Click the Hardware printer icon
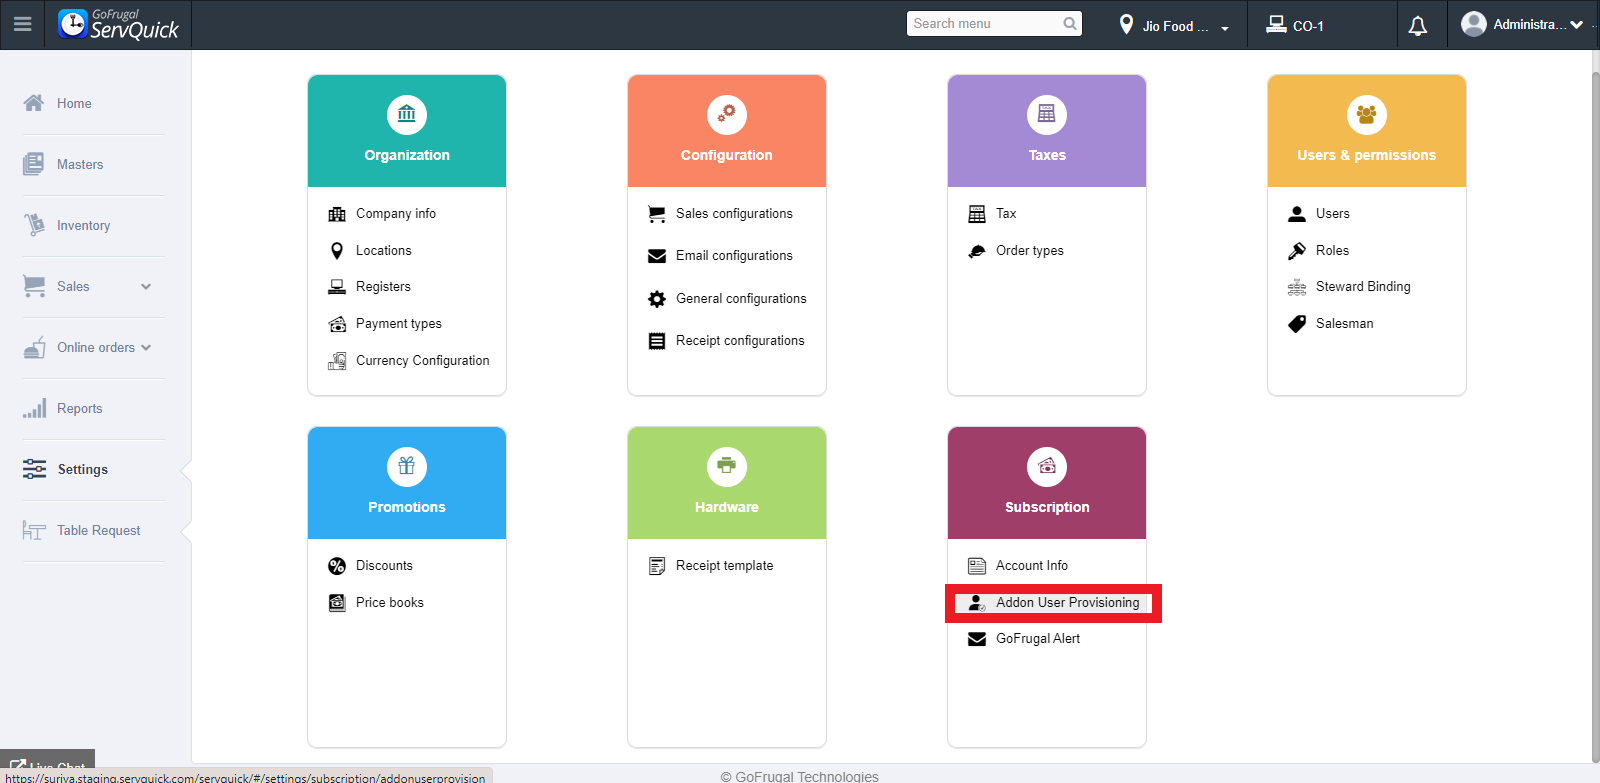This screenshot has height=783, width=1600. click(727, 467)
